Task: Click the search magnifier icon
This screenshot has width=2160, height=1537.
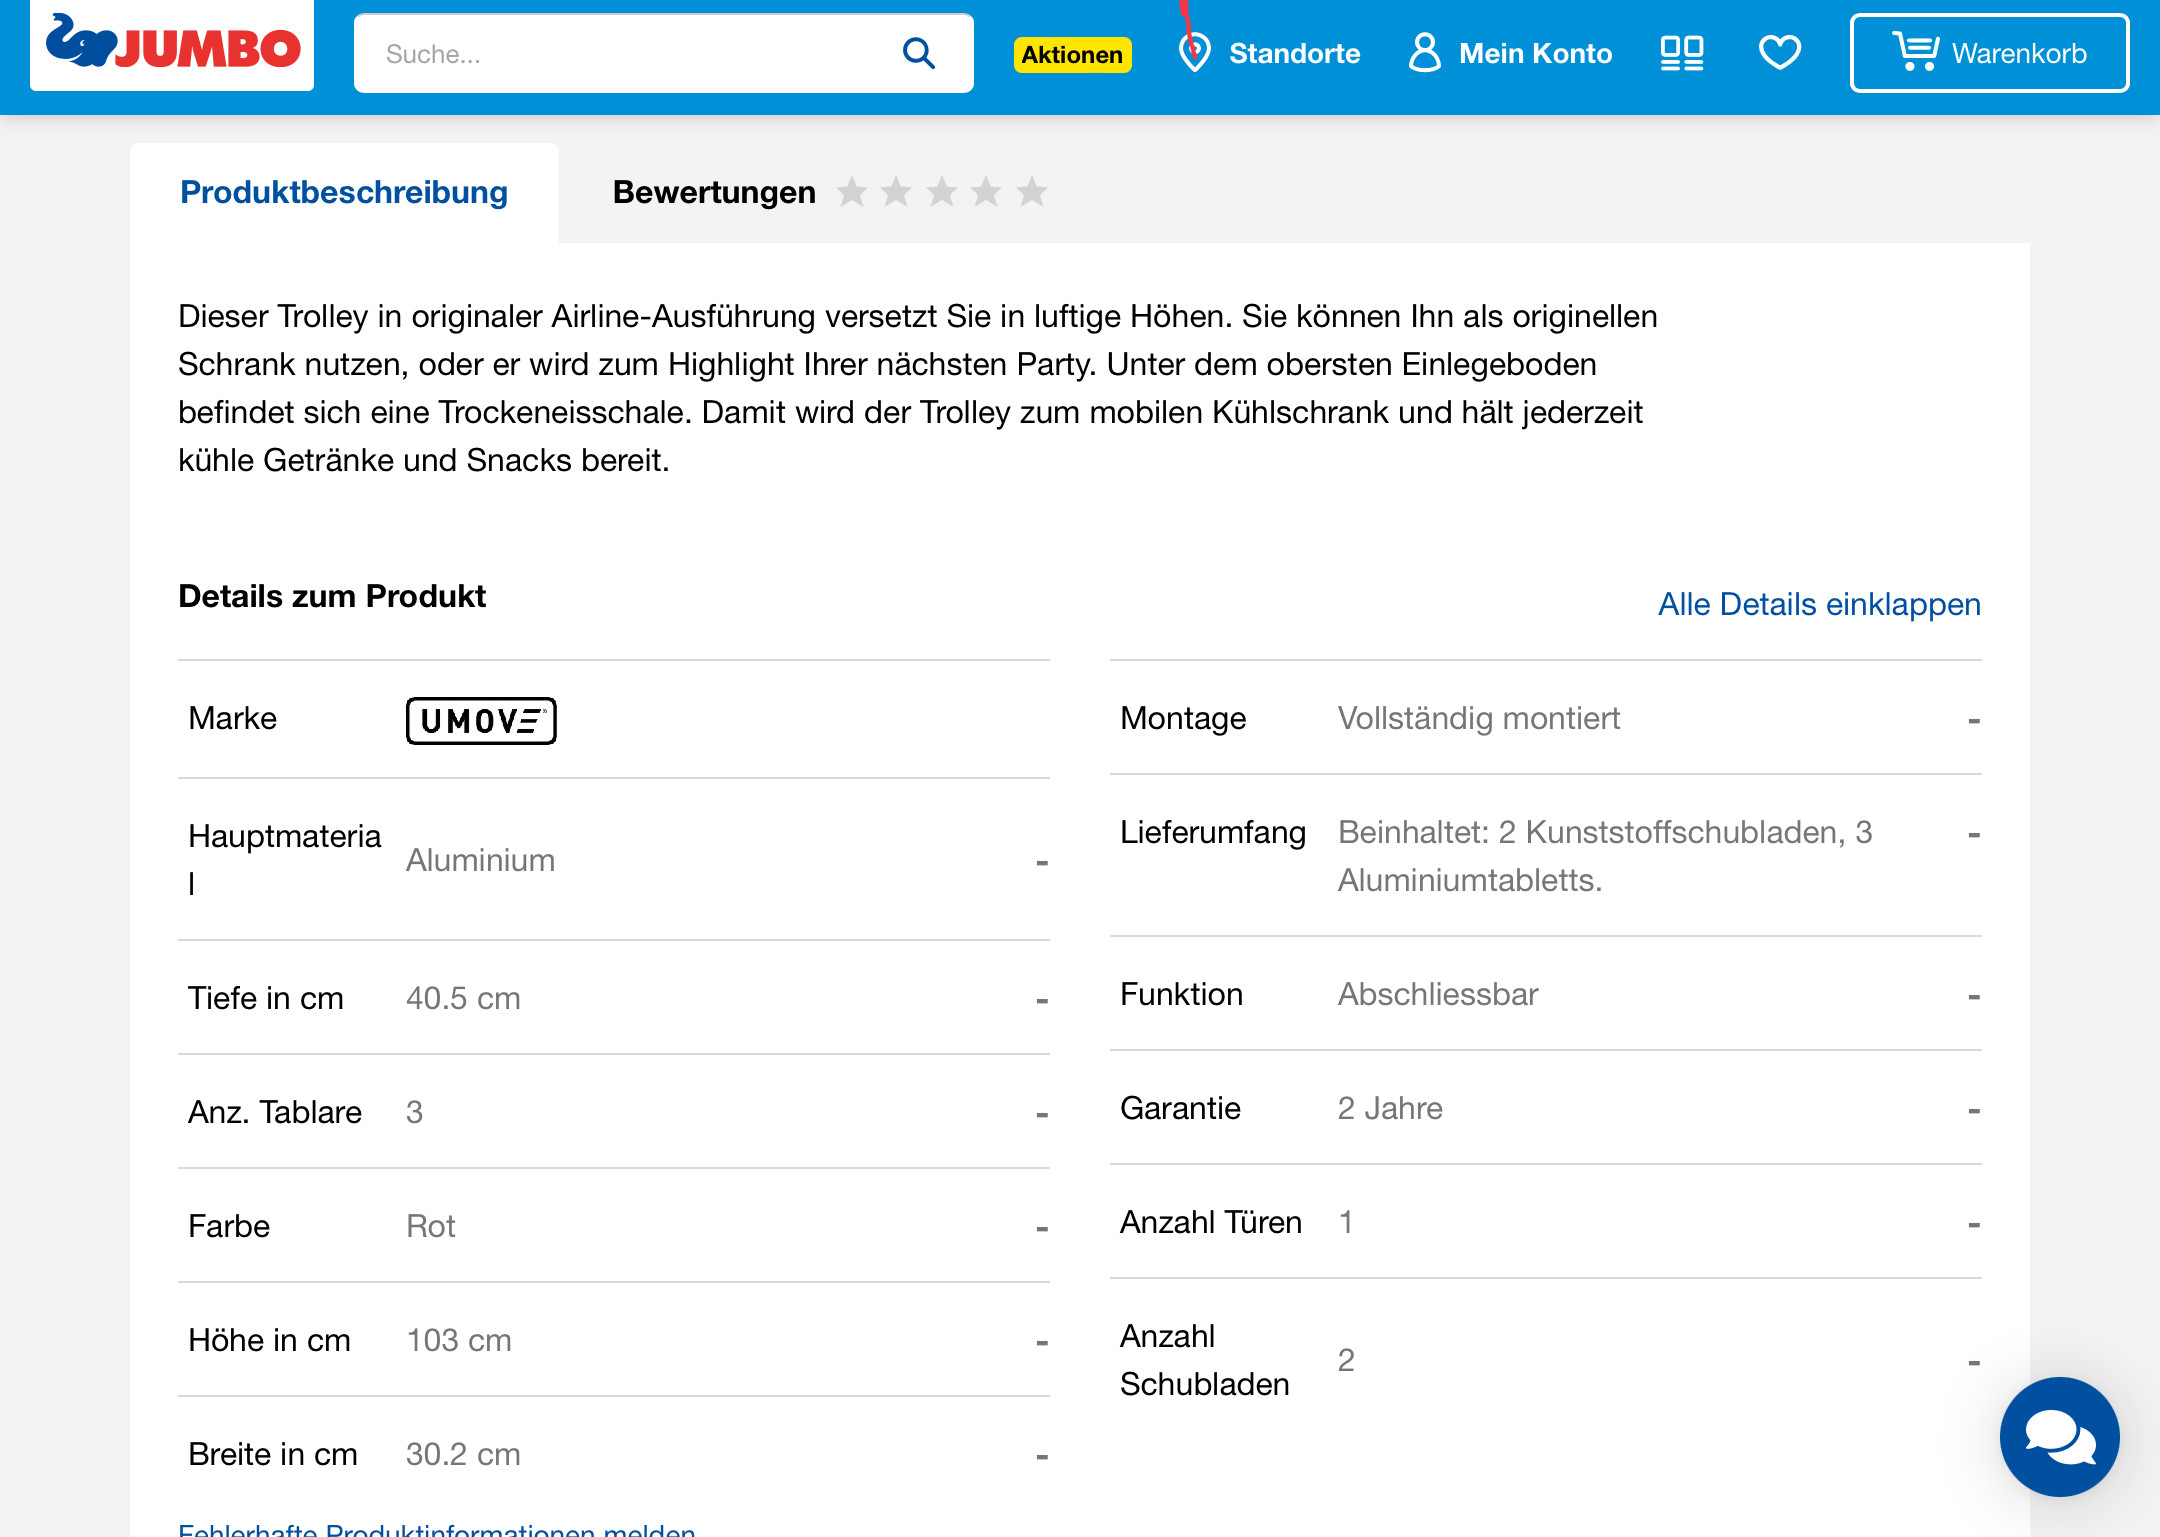Action: (x=918, y=53)
